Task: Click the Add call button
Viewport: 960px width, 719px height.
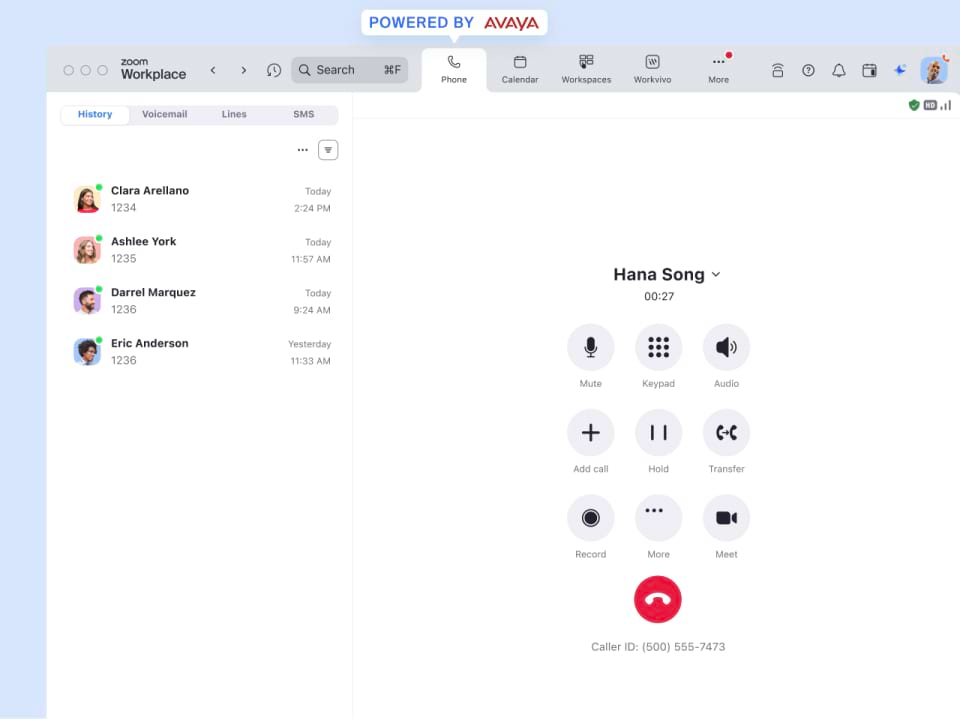Action: [590, 433]
